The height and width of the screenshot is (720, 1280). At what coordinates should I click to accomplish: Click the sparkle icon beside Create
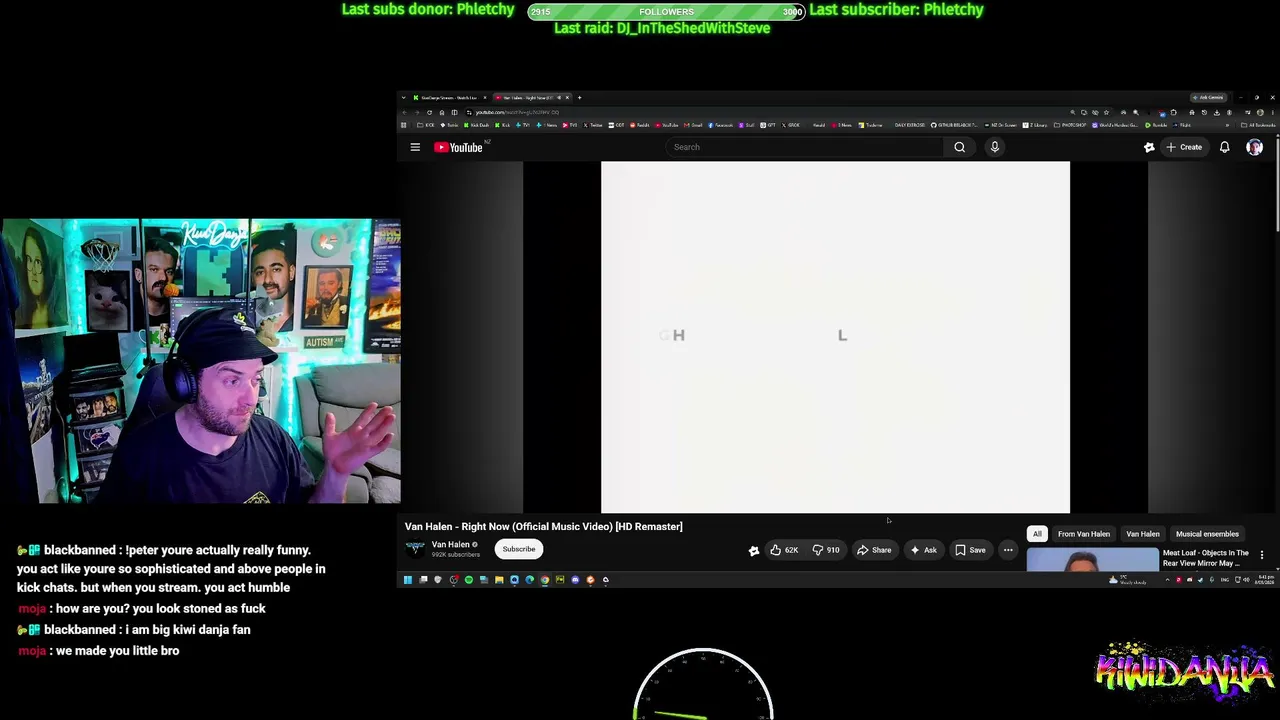point(1149,147)
